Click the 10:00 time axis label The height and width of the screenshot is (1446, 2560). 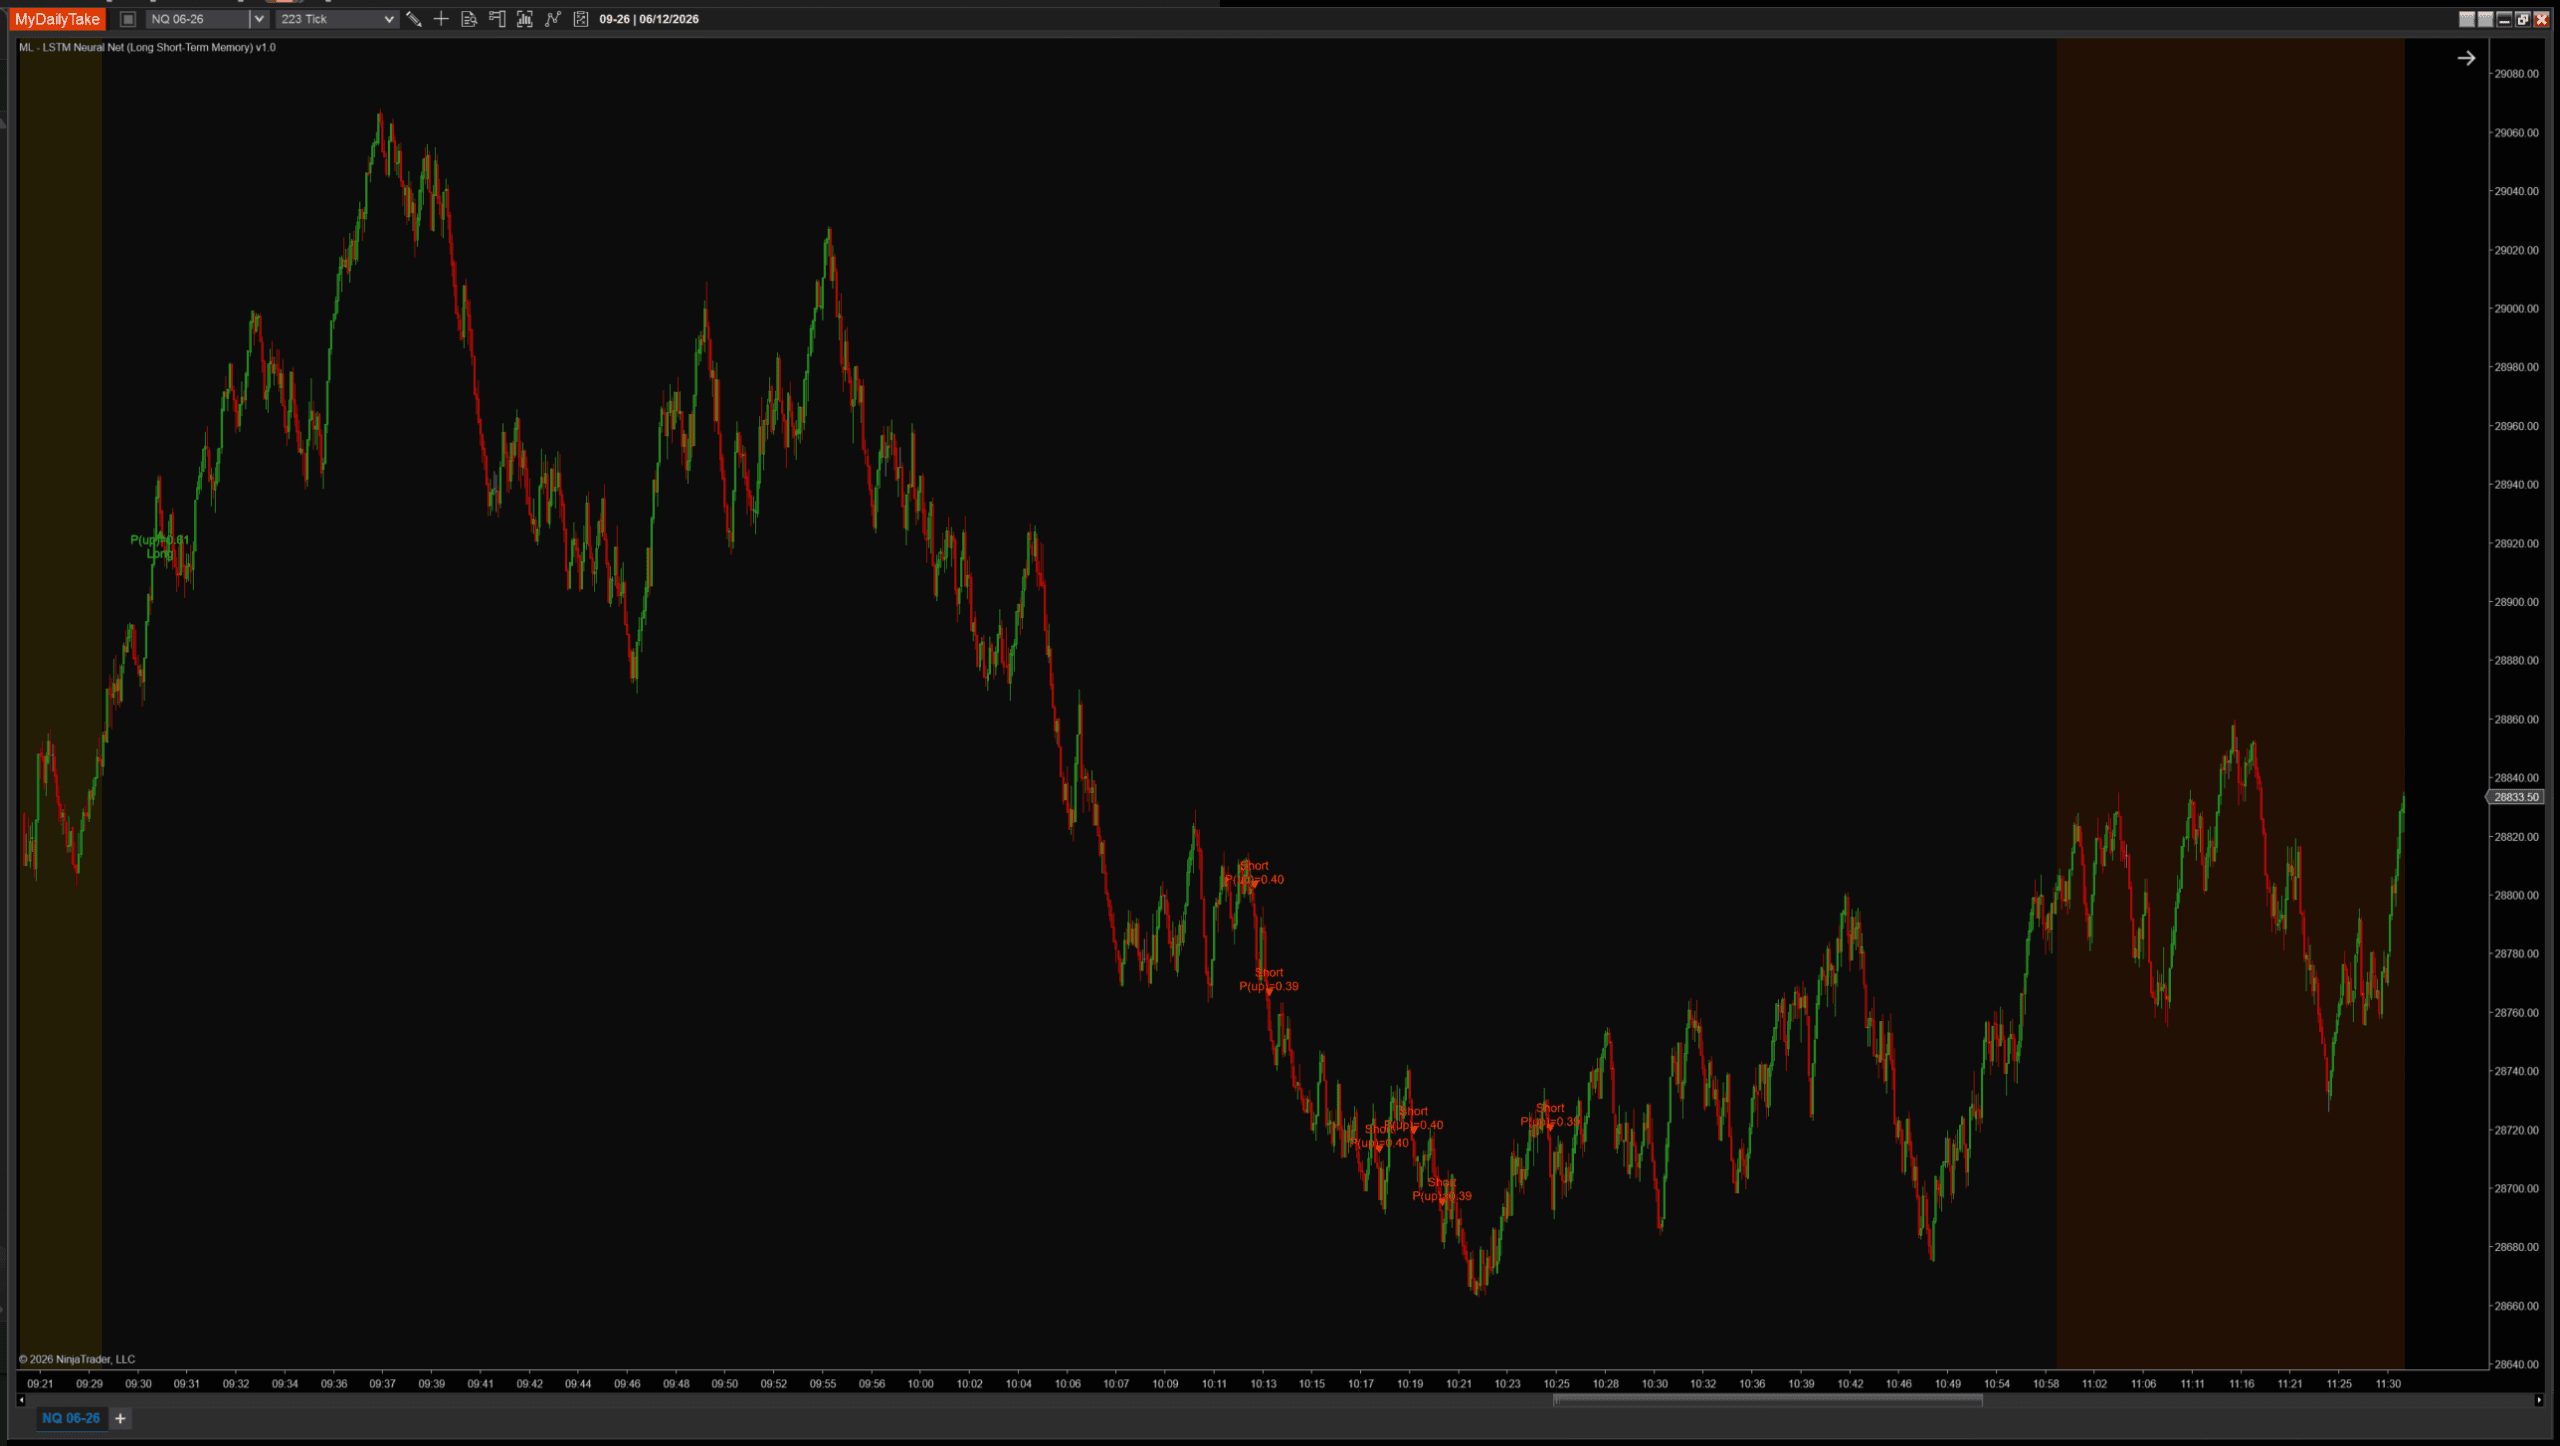(920, 1384)
